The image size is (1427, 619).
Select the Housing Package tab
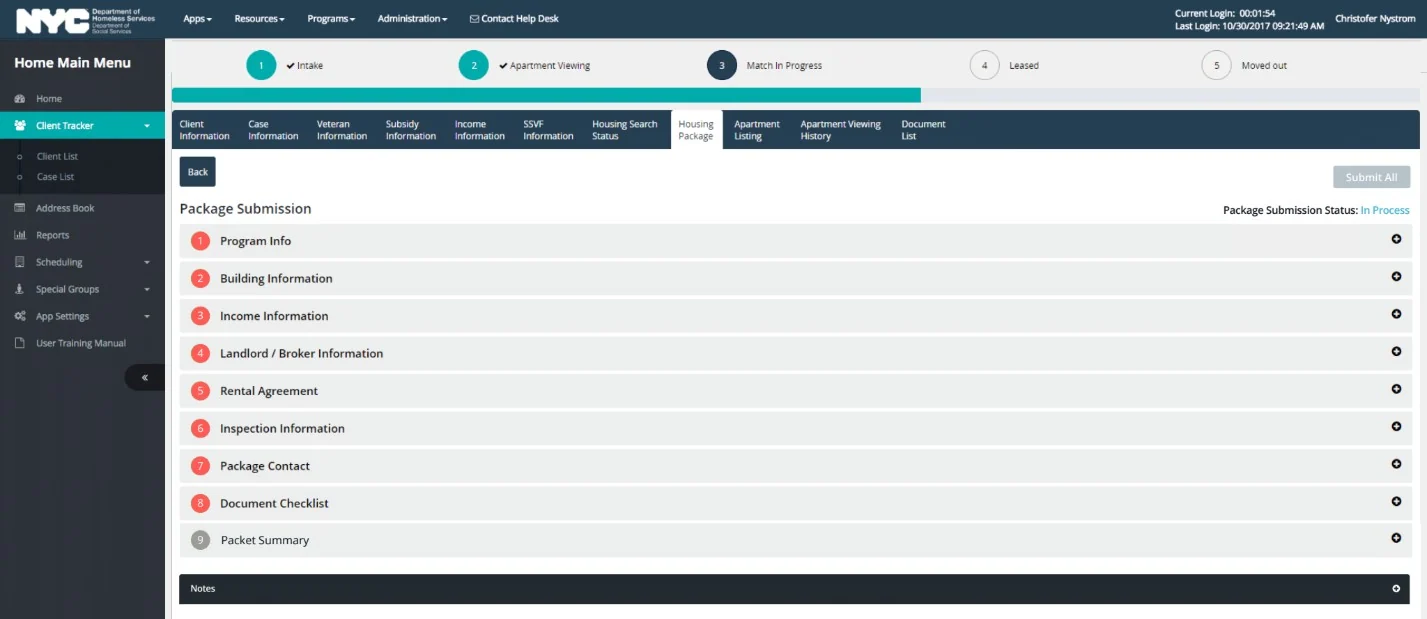[x=696, y=130]
